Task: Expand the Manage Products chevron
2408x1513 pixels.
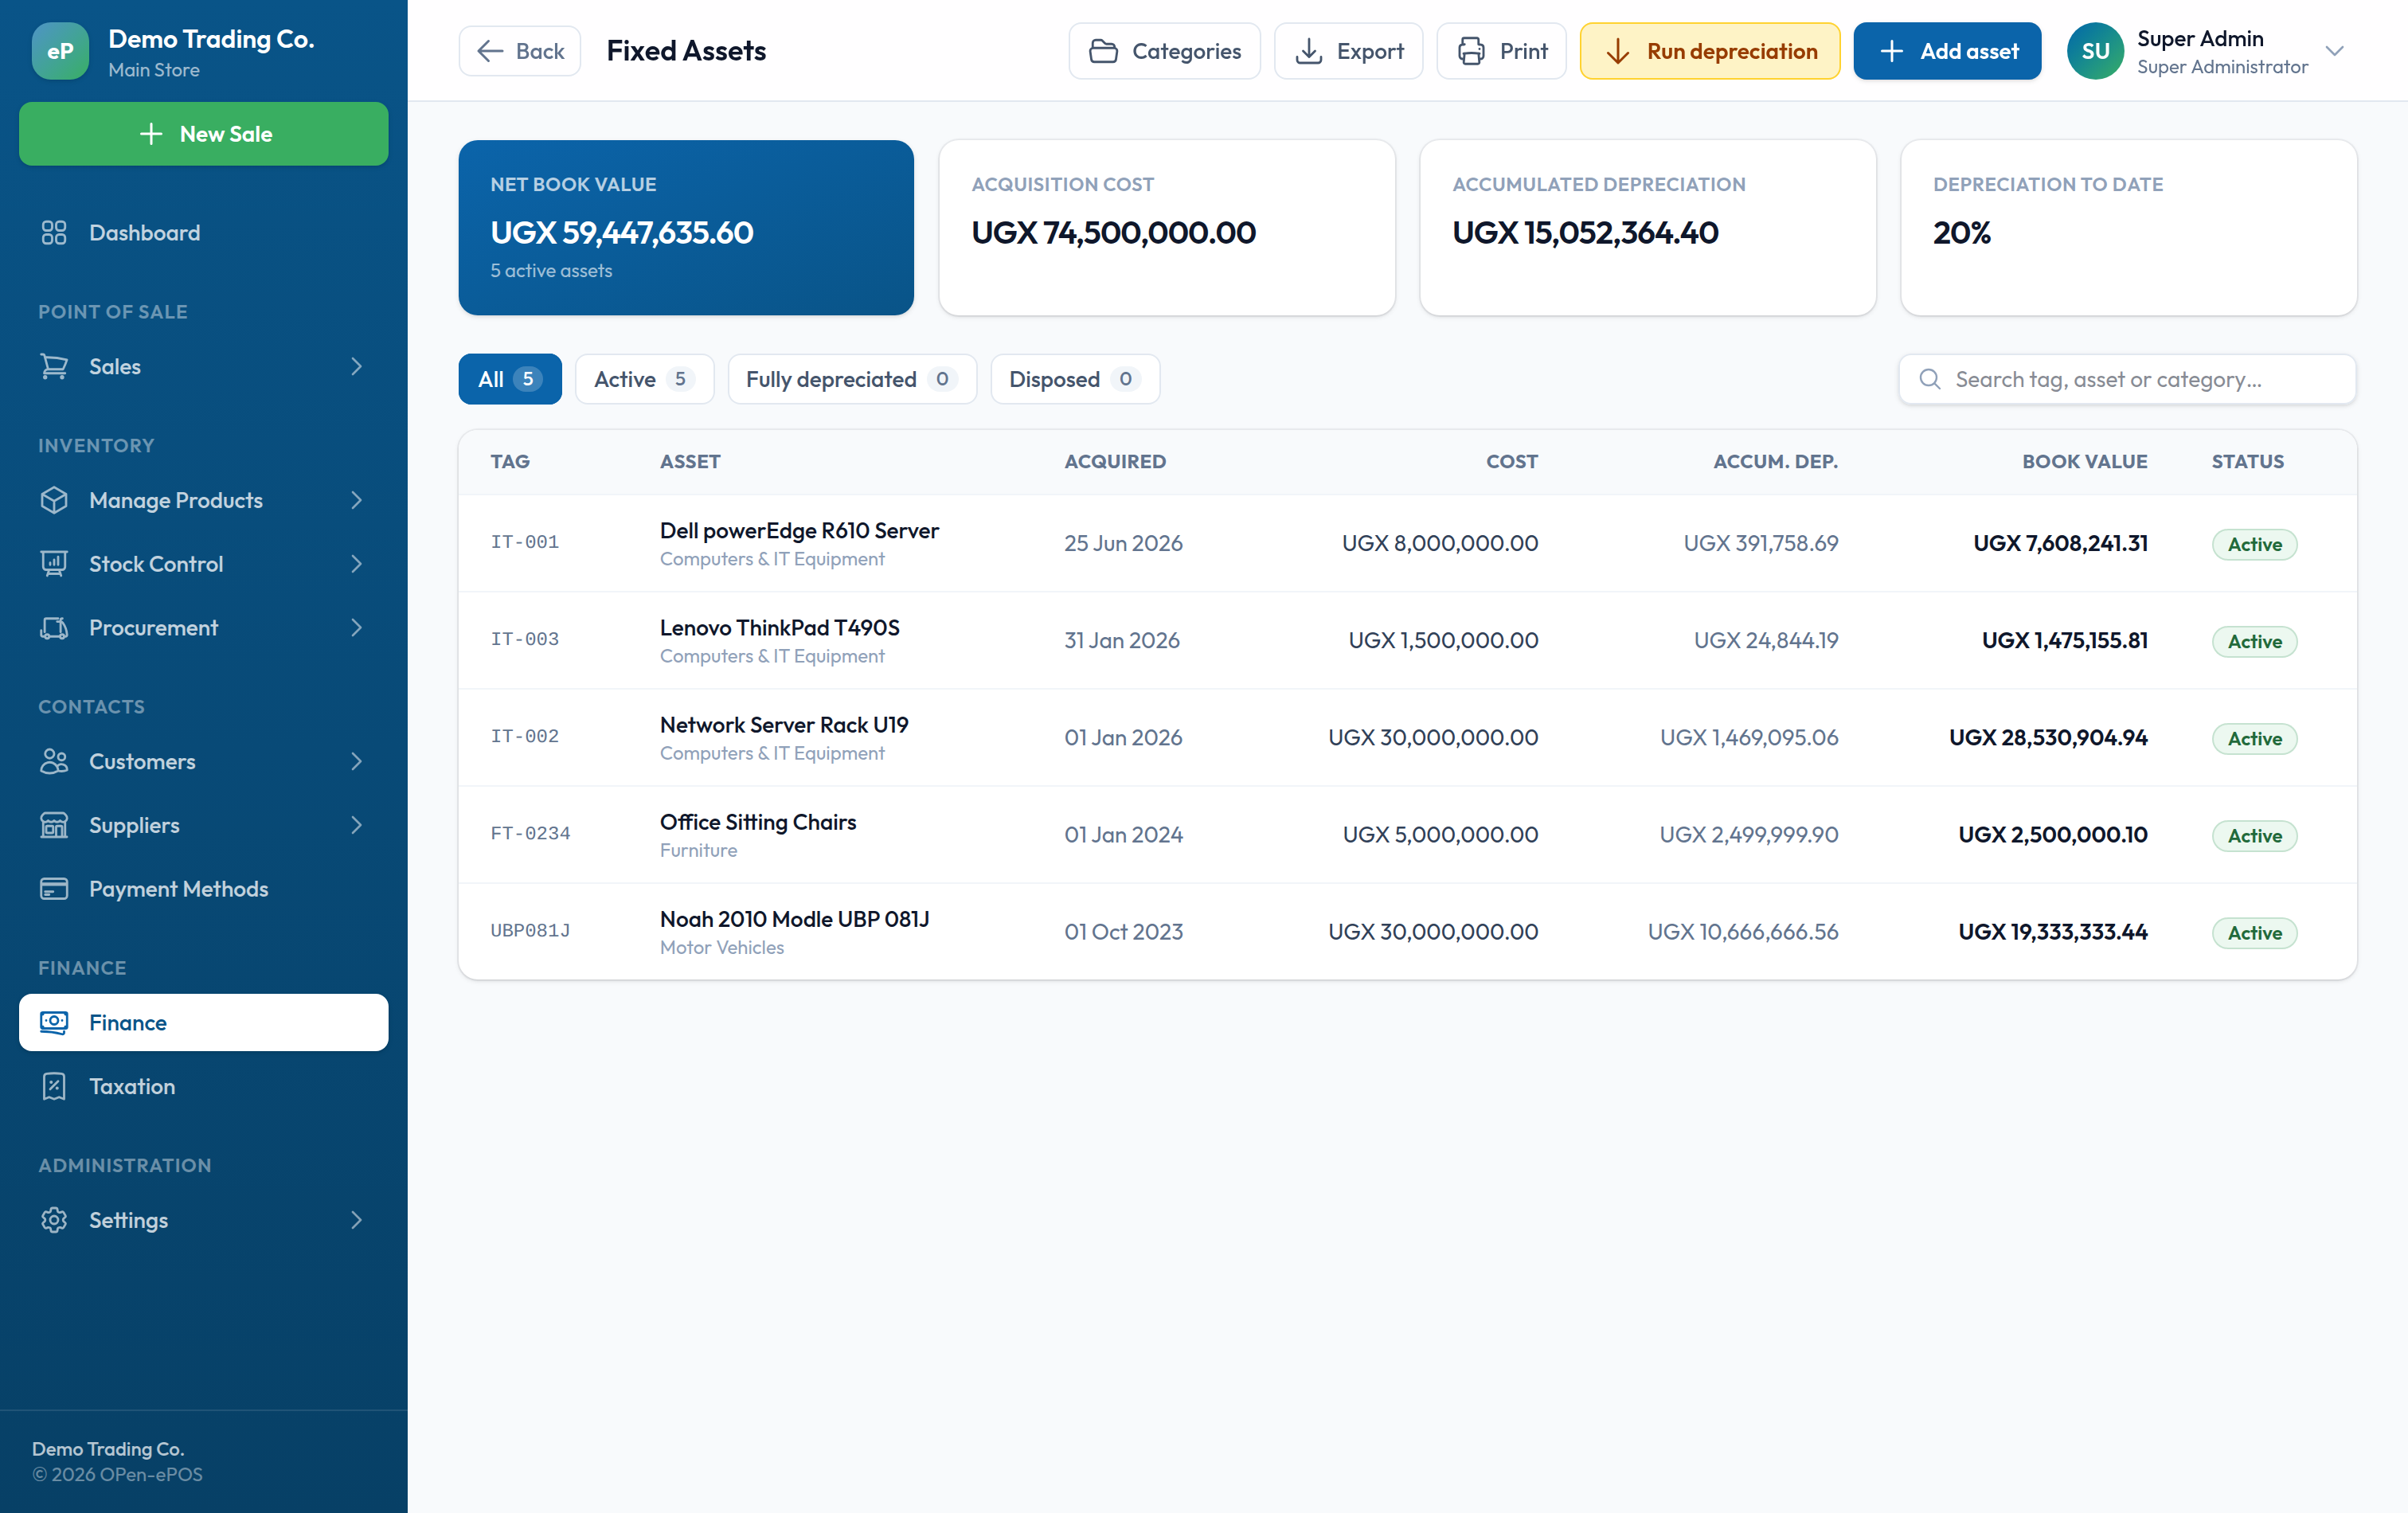Action: [x=356, y=500]
